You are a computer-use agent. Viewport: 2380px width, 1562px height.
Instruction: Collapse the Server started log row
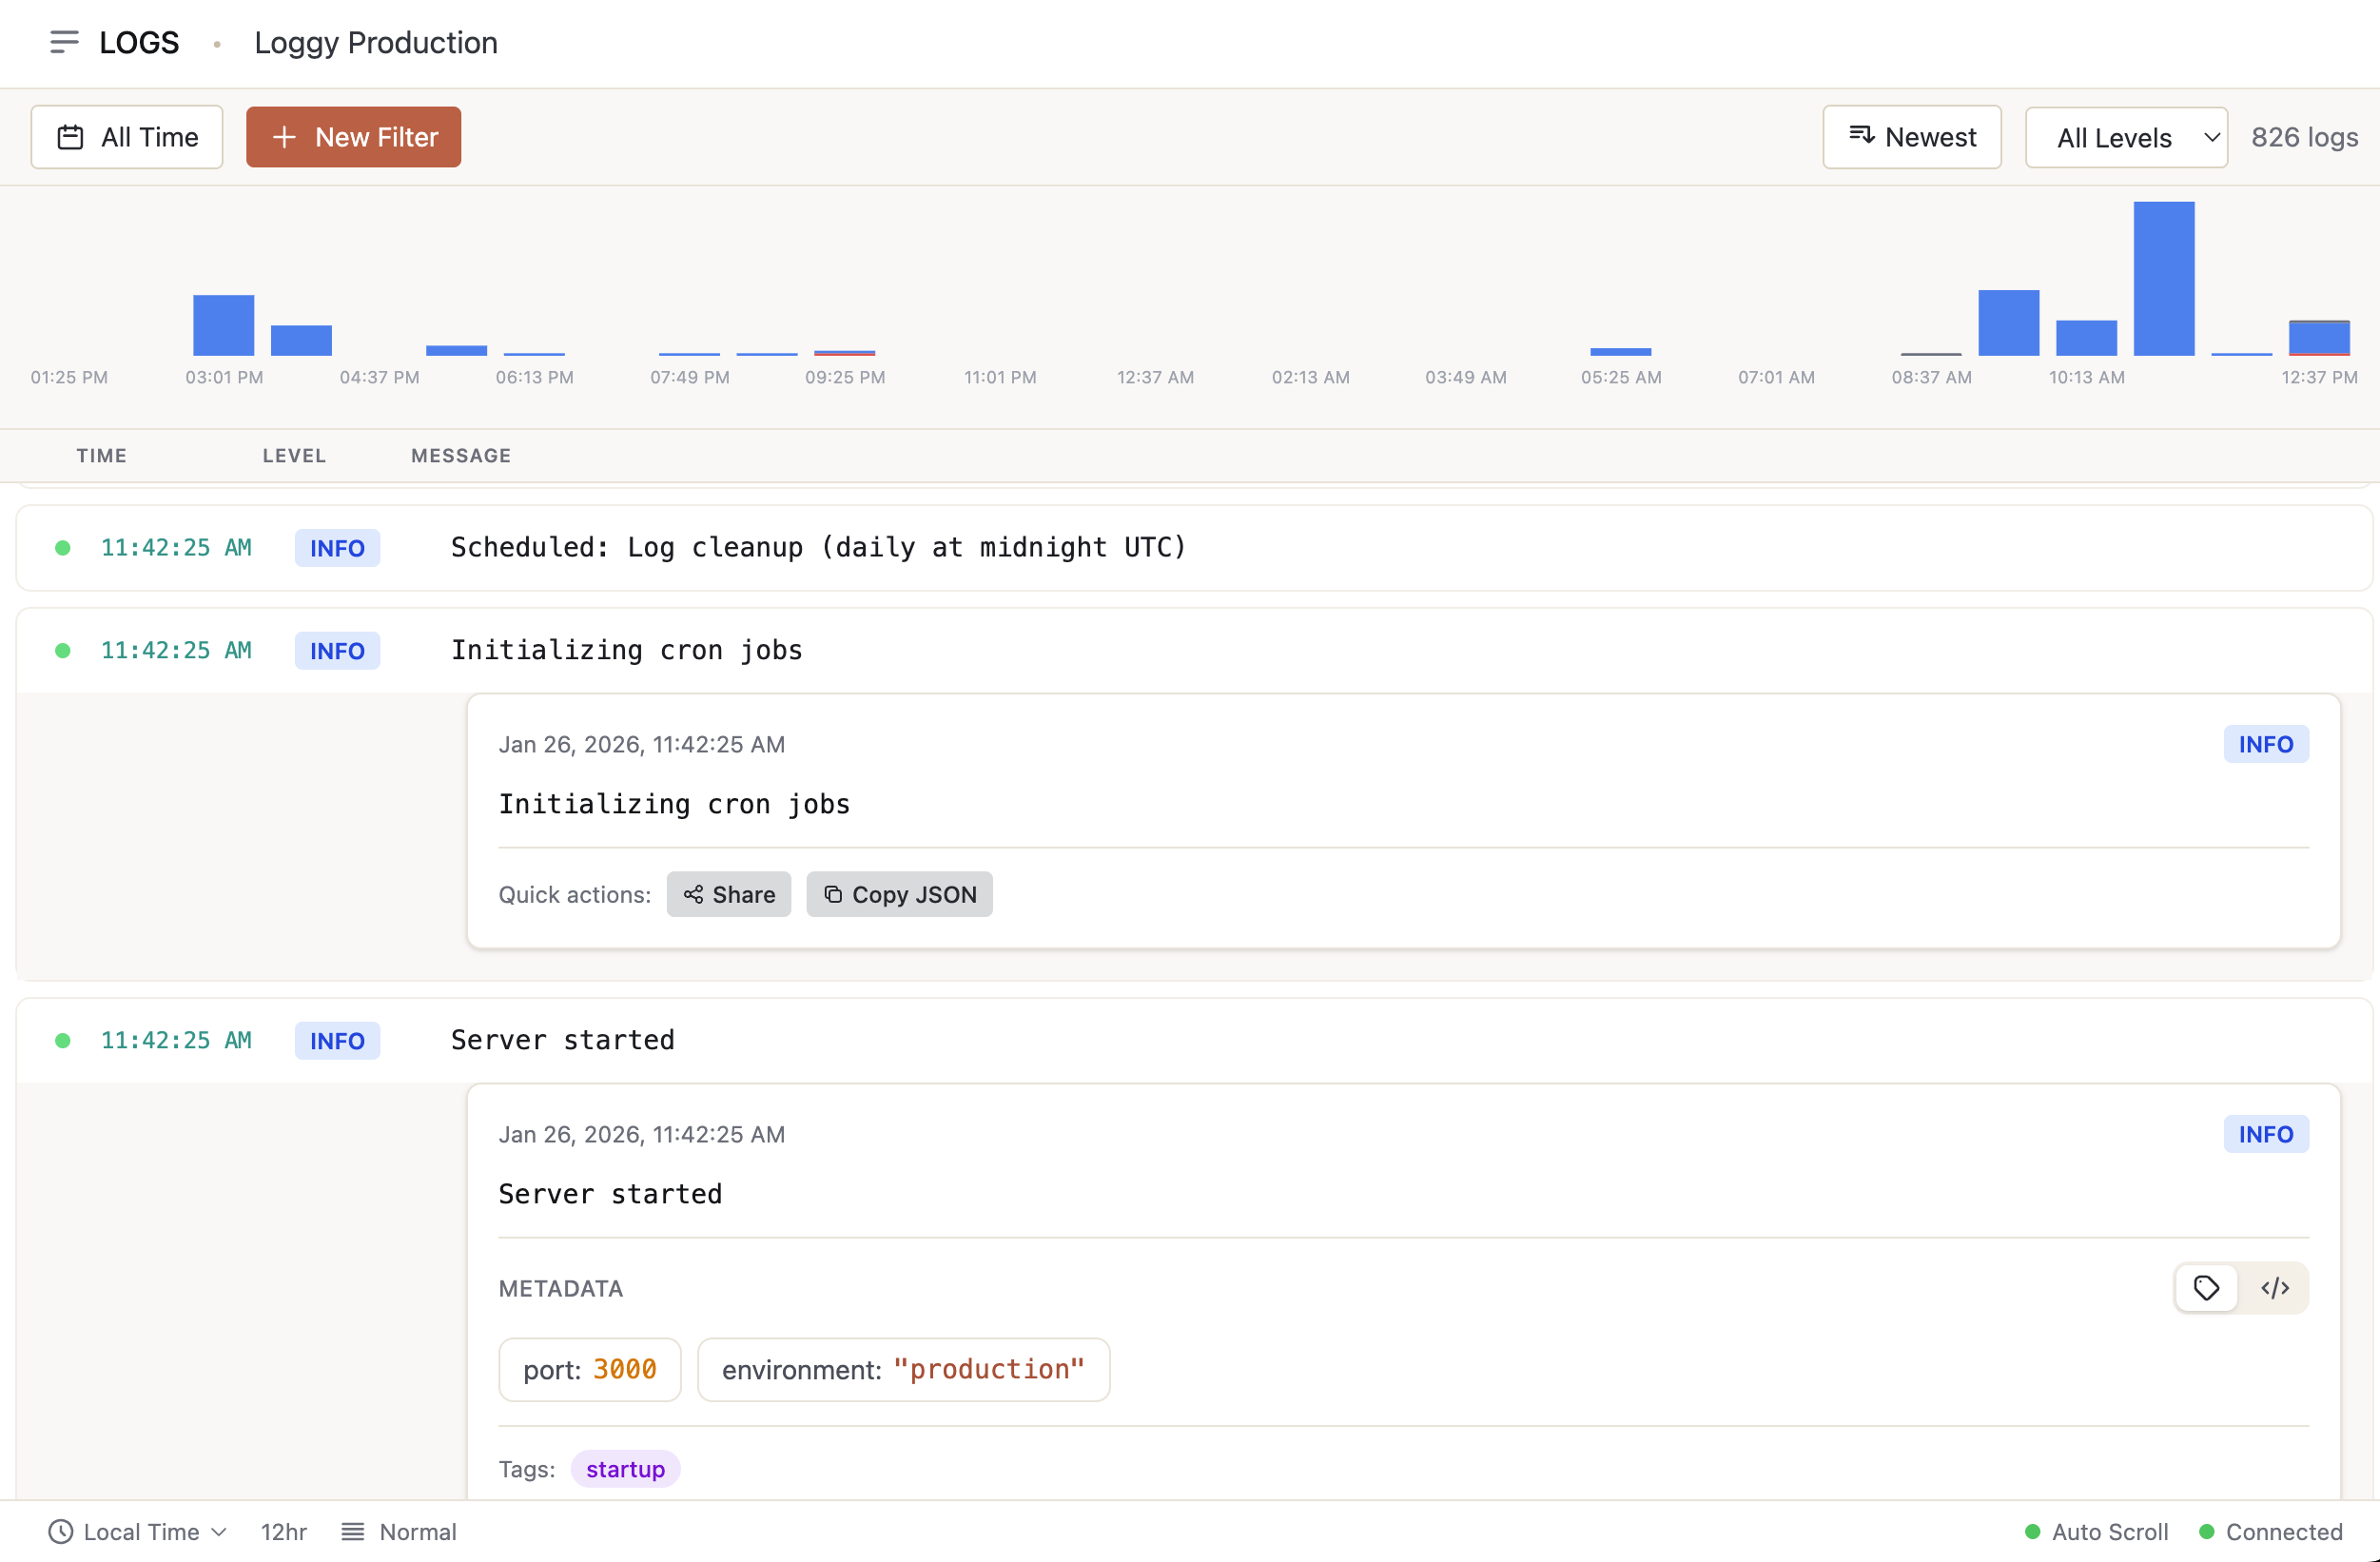pos(562,1040)
